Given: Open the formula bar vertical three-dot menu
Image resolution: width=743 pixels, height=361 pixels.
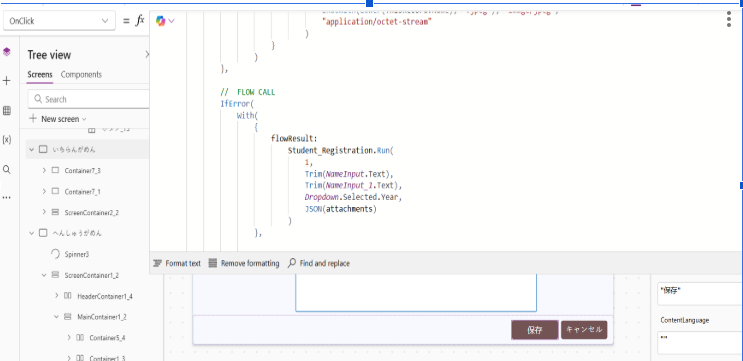Looking at the screenshot, I should pyautogui.click(x=729, y=19).
